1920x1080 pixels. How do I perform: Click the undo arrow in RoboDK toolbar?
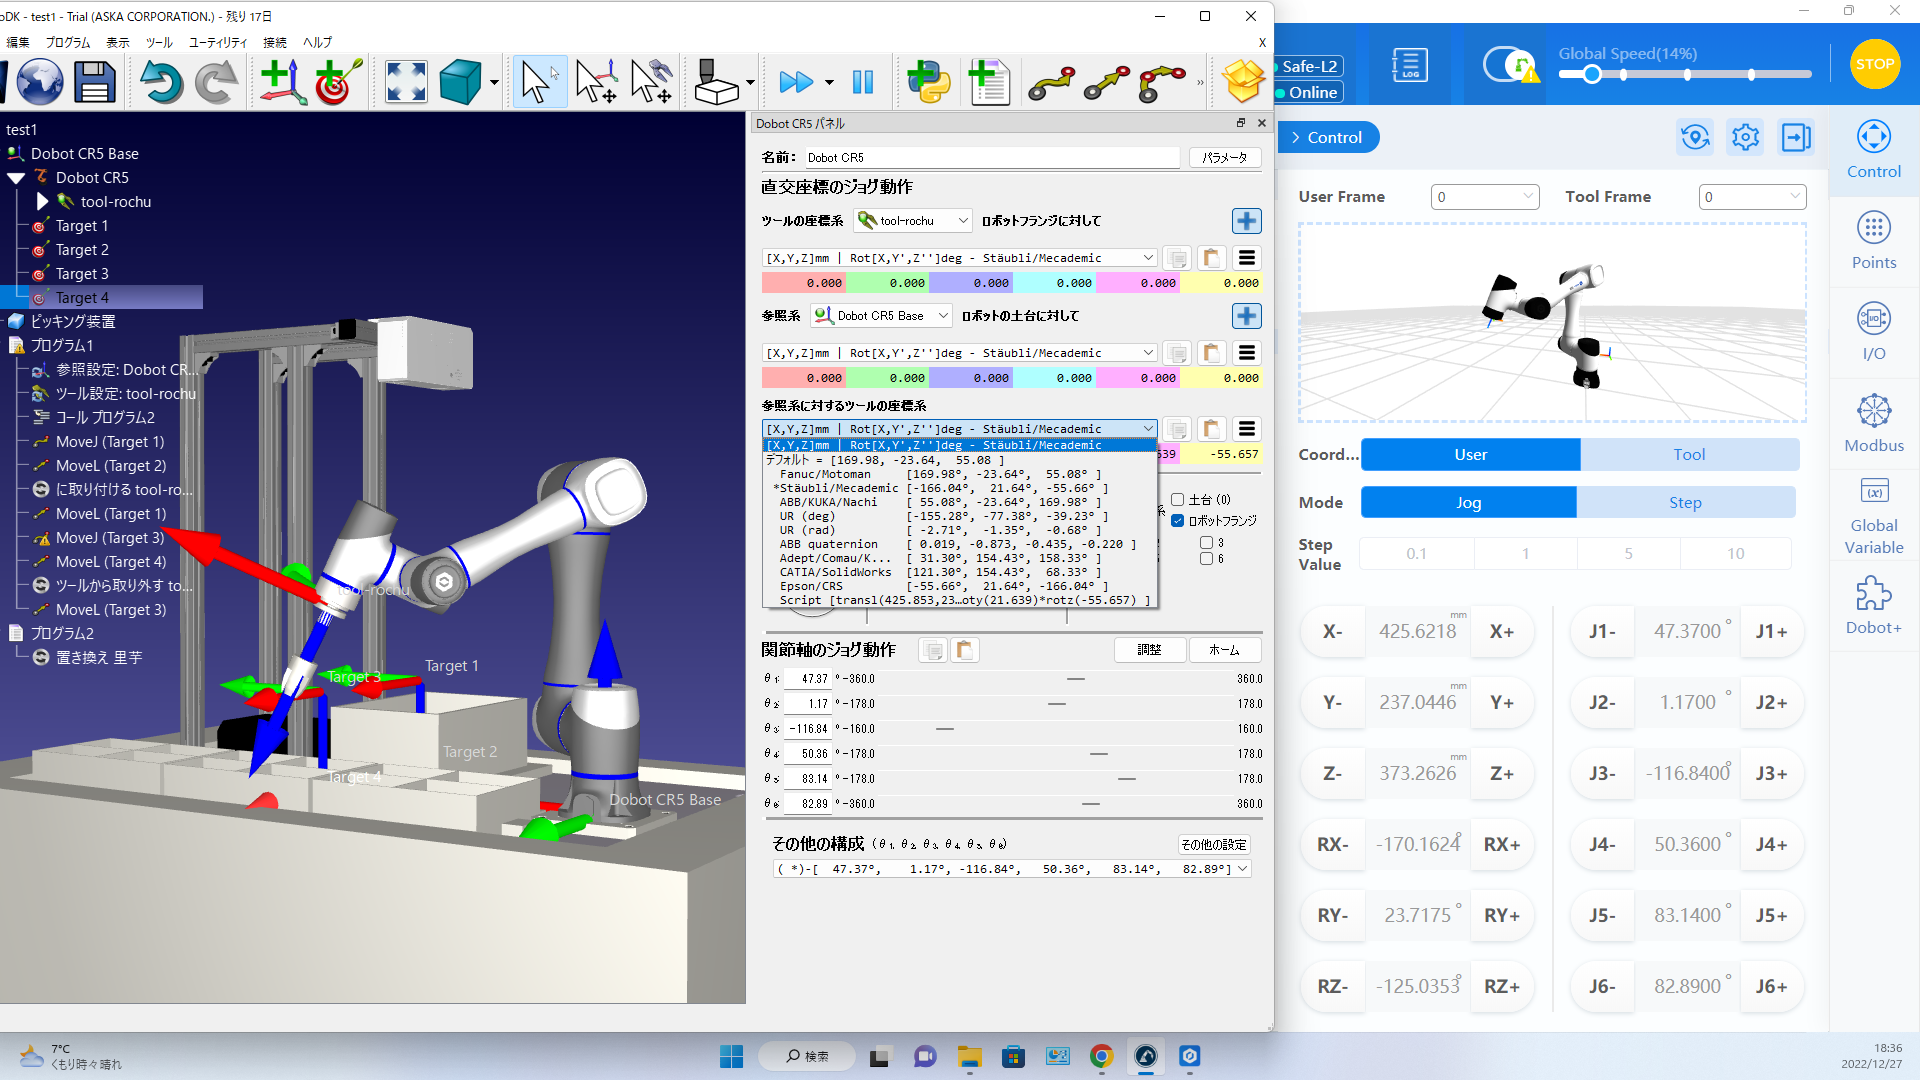[x=161, y=82]
